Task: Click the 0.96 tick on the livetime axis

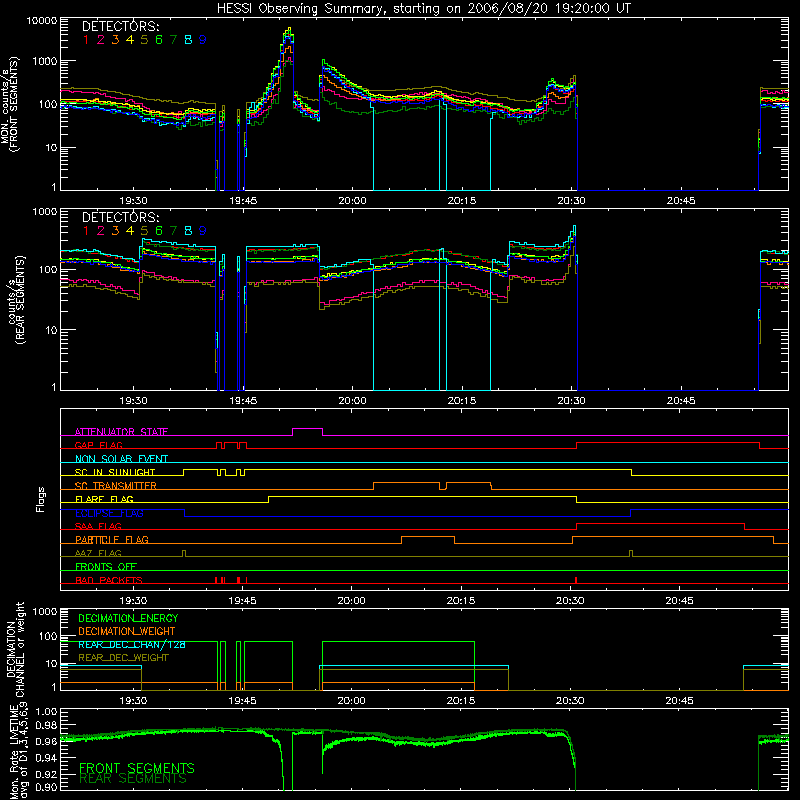Action: [x=46, y=741]
